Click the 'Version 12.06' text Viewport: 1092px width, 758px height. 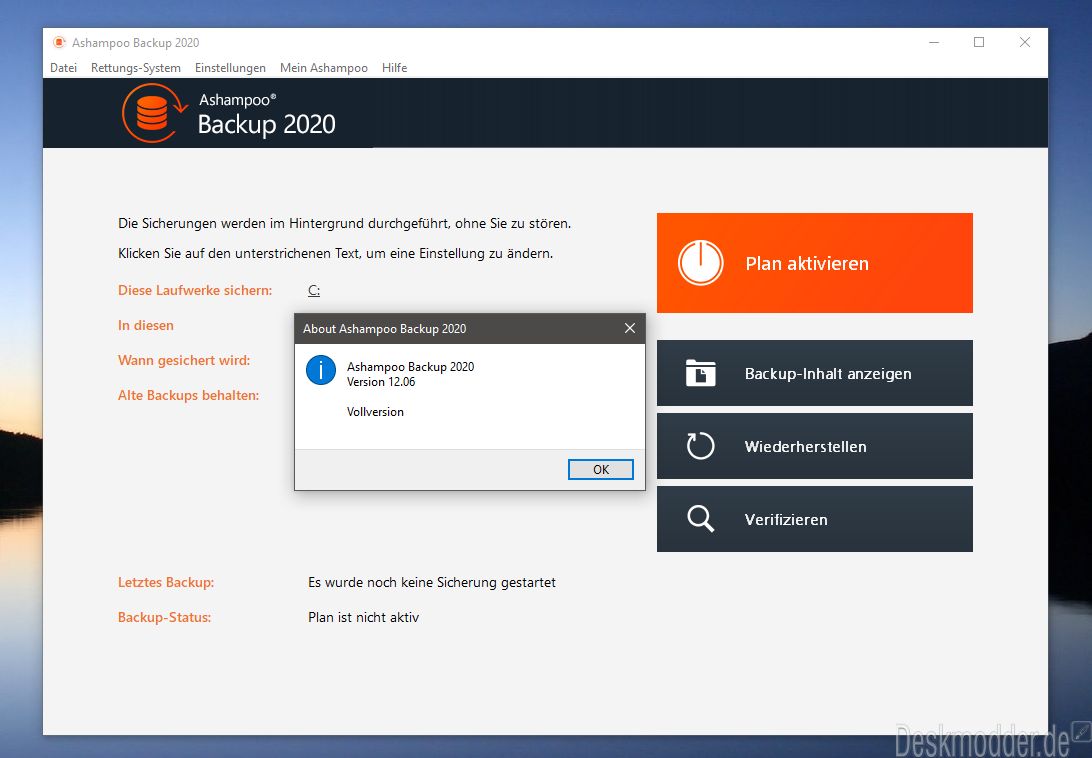point(381,382)
